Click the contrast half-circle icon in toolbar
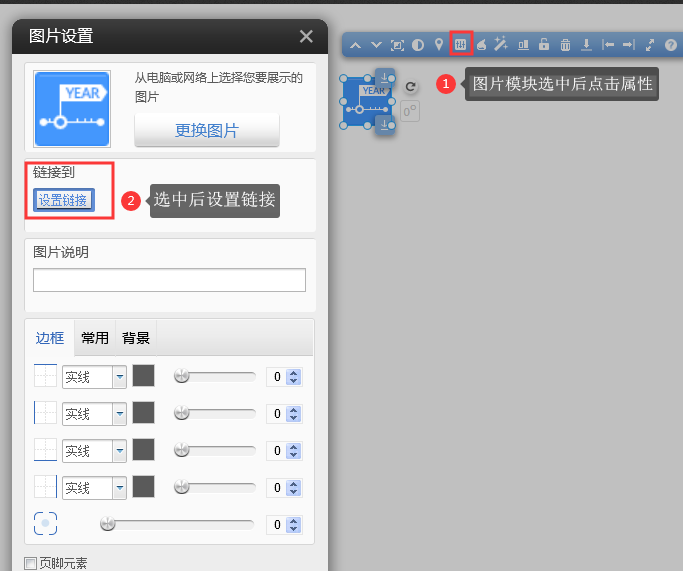This screenshot has width=683, height=571. click(x=417, y=44)
